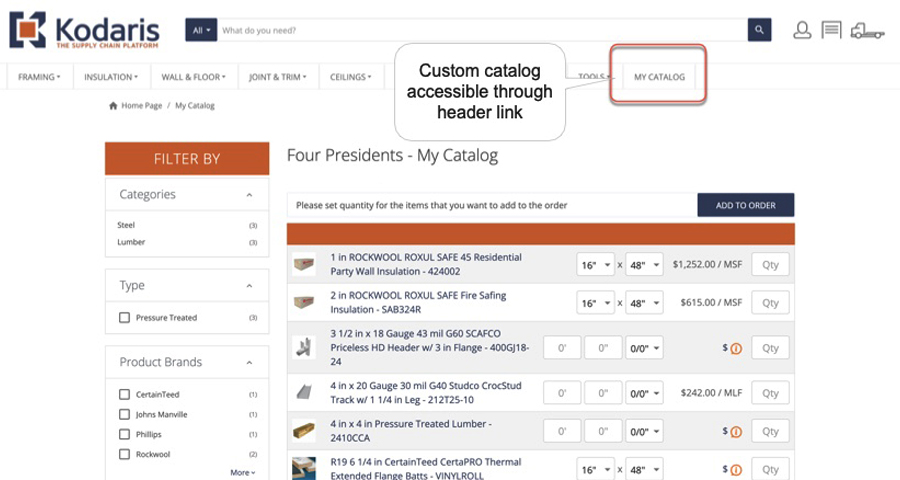Image resolution: width=900 pixels, height=480 pixels.
Task: Click price info icon for Pressure Treated Lumber row
Action: 736,432
